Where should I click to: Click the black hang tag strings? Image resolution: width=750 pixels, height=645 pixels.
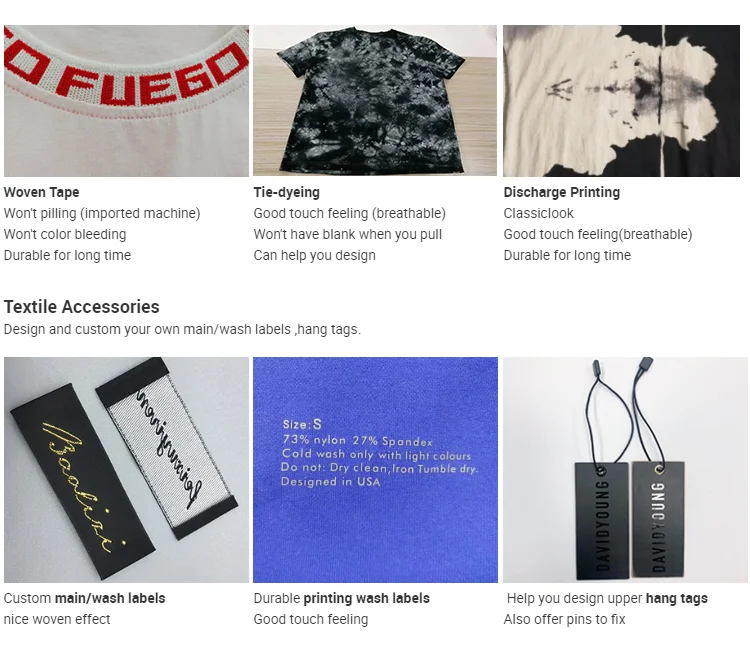coord(617,411)
